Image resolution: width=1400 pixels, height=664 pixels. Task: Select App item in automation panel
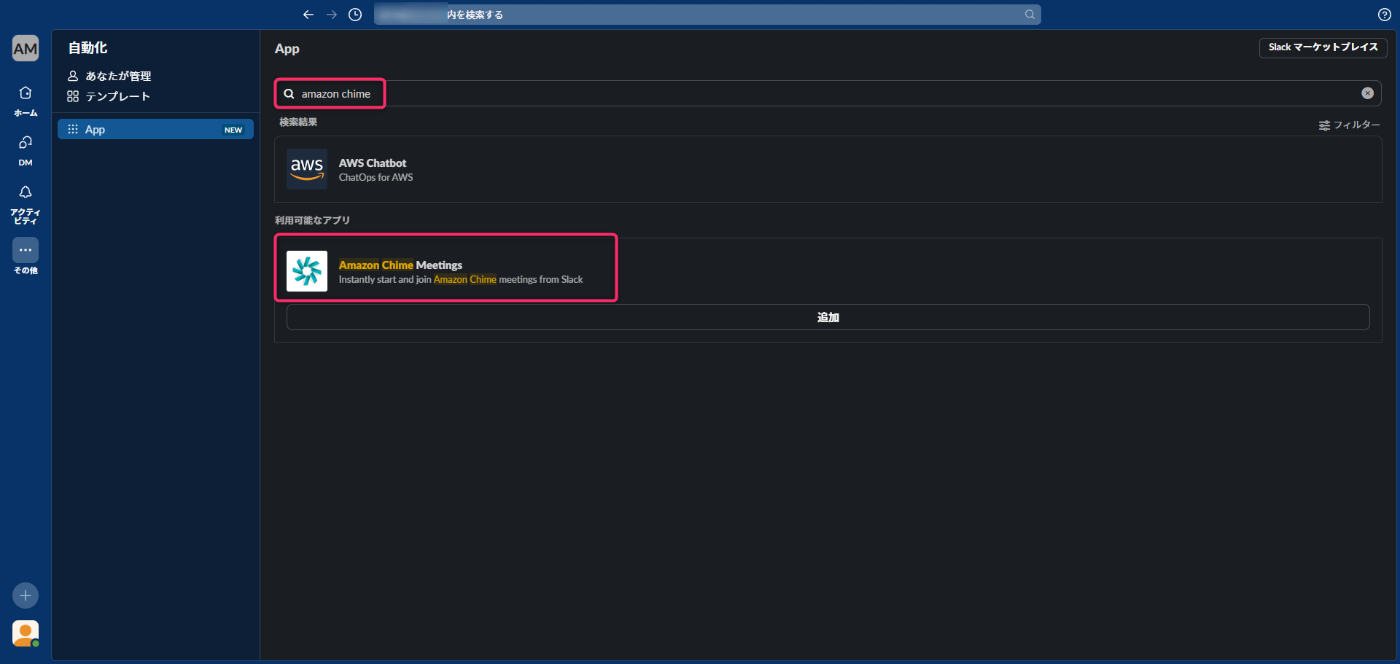tap(156, 129)
